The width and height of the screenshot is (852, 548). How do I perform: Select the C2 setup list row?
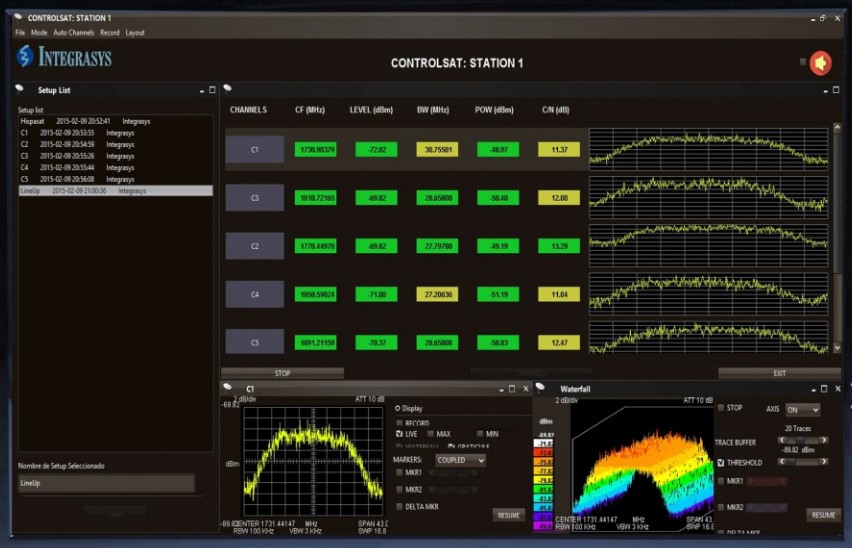pos(116,144)
